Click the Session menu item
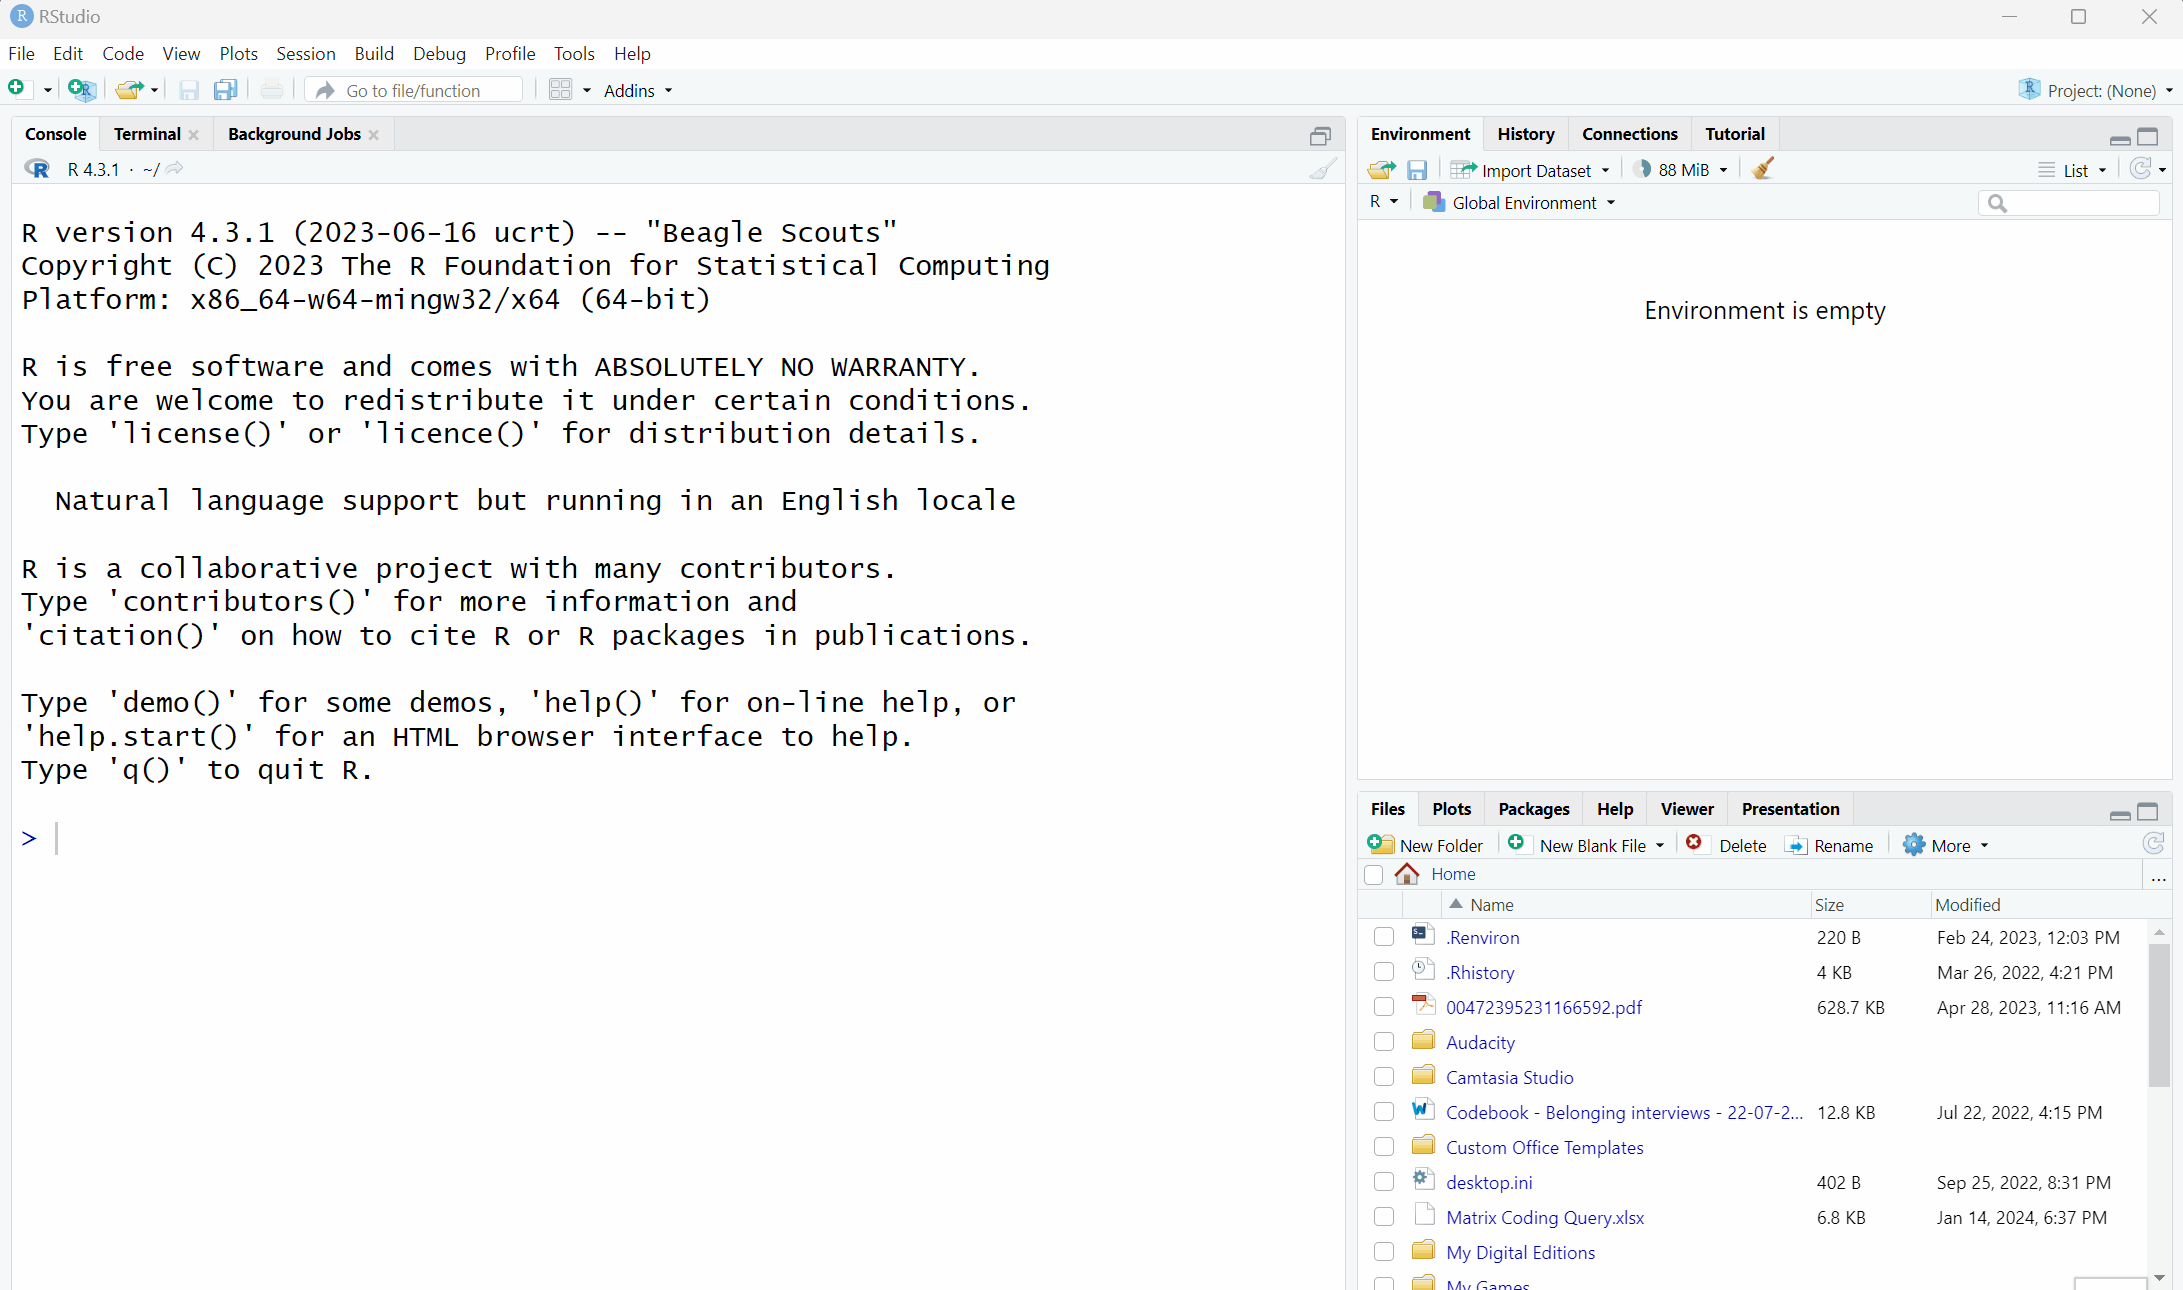The image size is (2183, 1290). click(305, 52)
